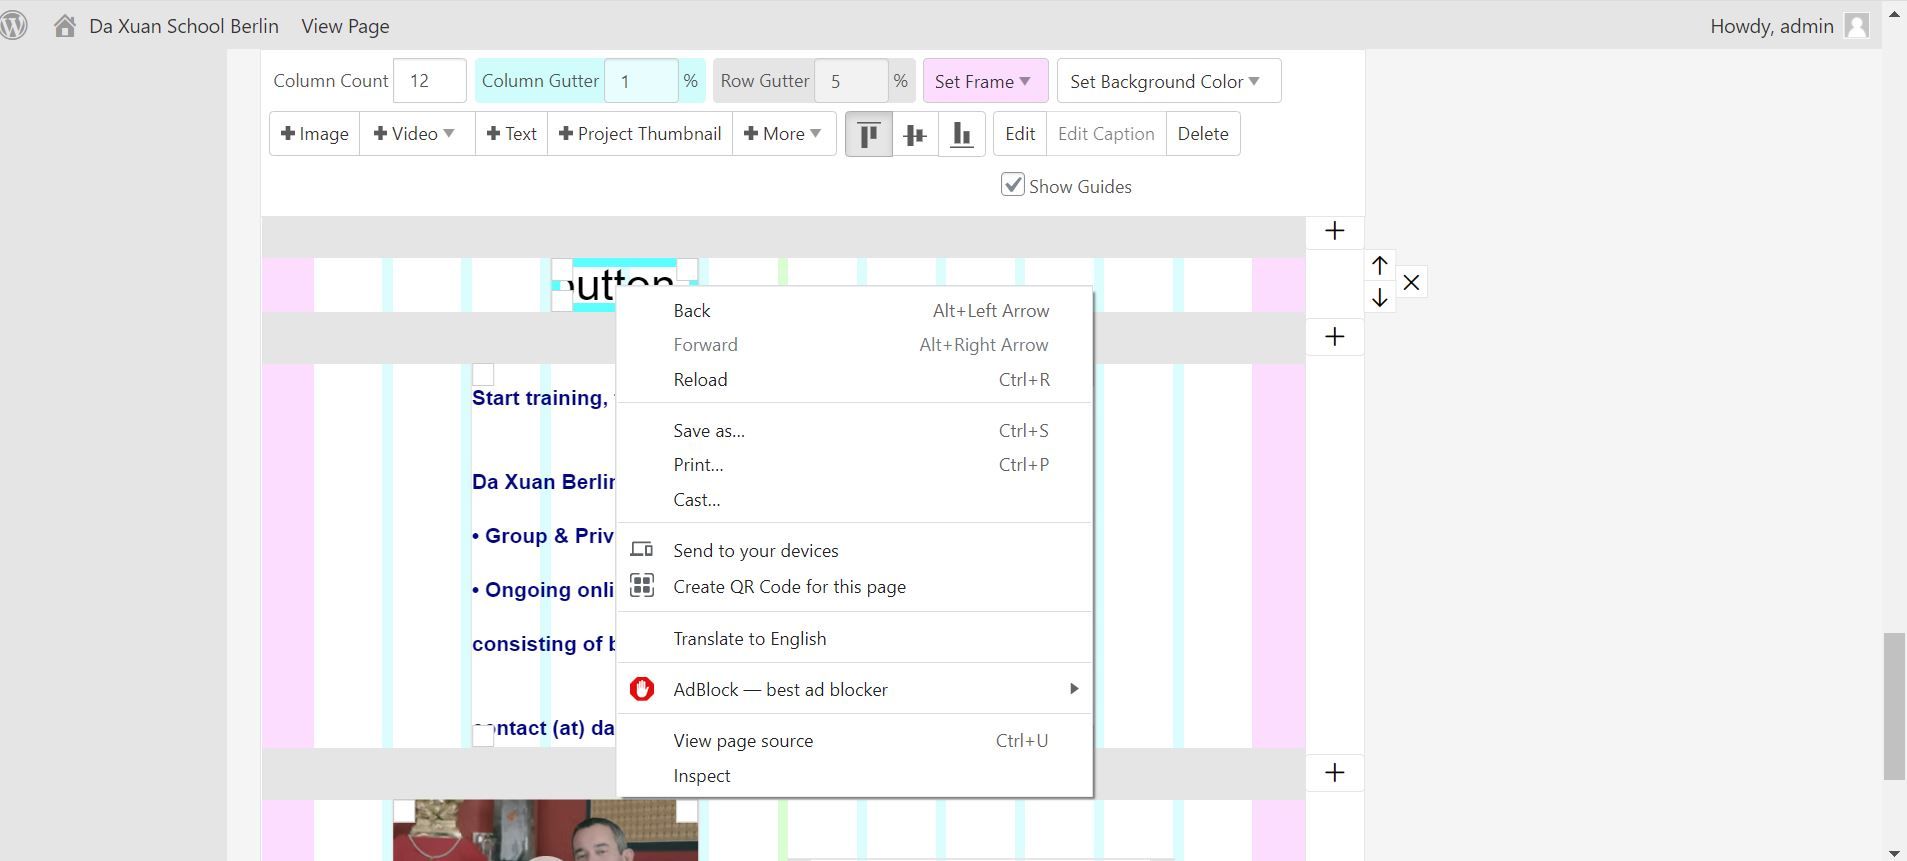This screenshot has height=861, width=1907.
Task: Uncheck the Show Guides checkbox
Action: 1013,185
